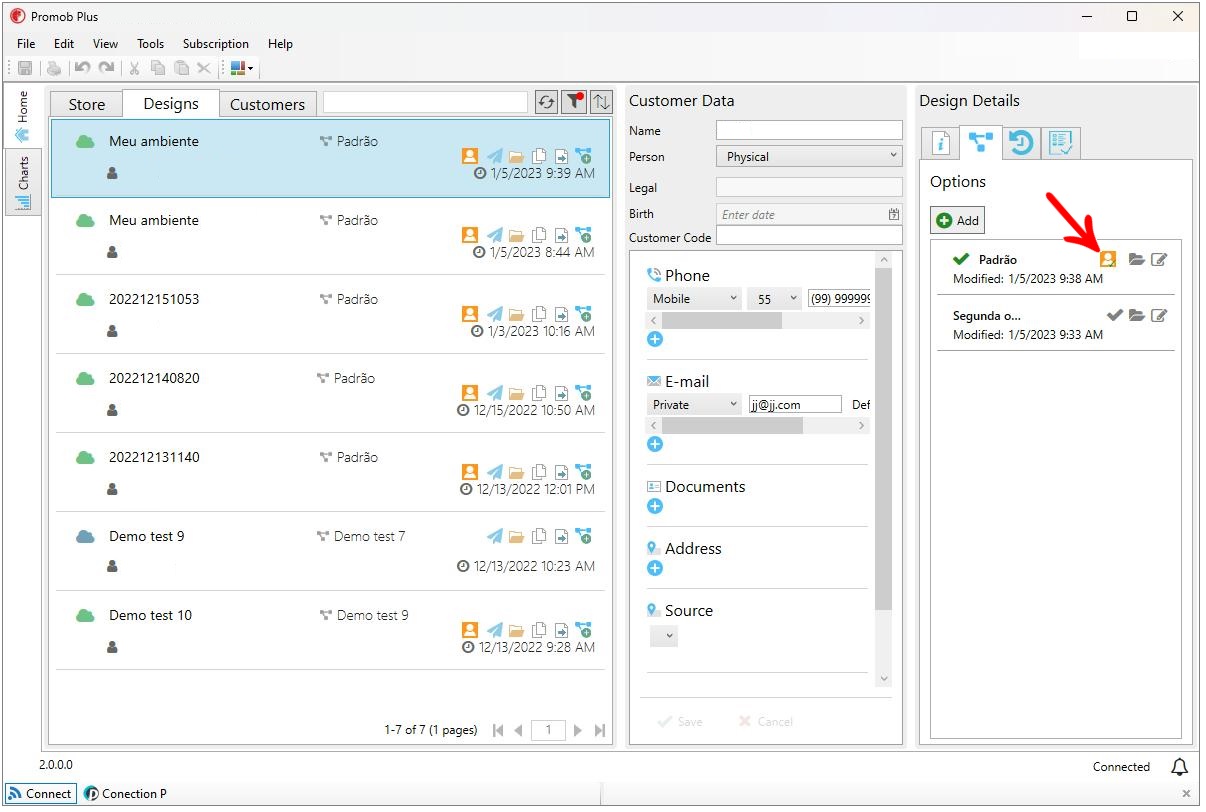Image resolution: width=1206 pixels, height=812 pixels.
Task: Go to the last page of designs
Action: tap(600, 730)
